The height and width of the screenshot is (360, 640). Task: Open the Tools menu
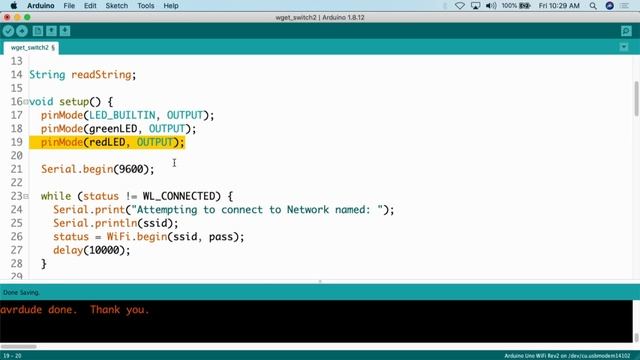145,6
